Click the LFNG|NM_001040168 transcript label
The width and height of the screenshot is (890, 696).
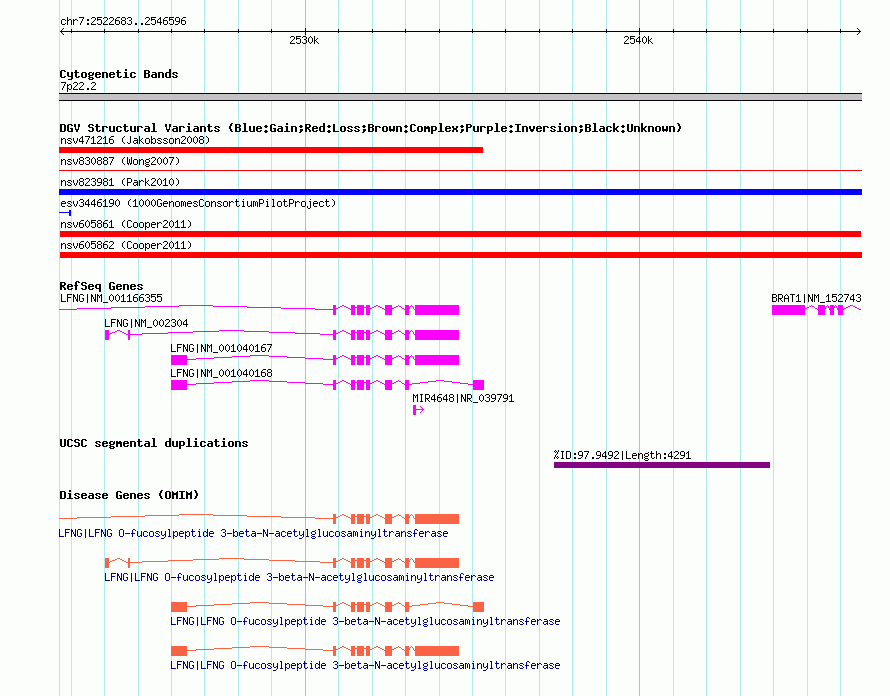tap(221, 373)
